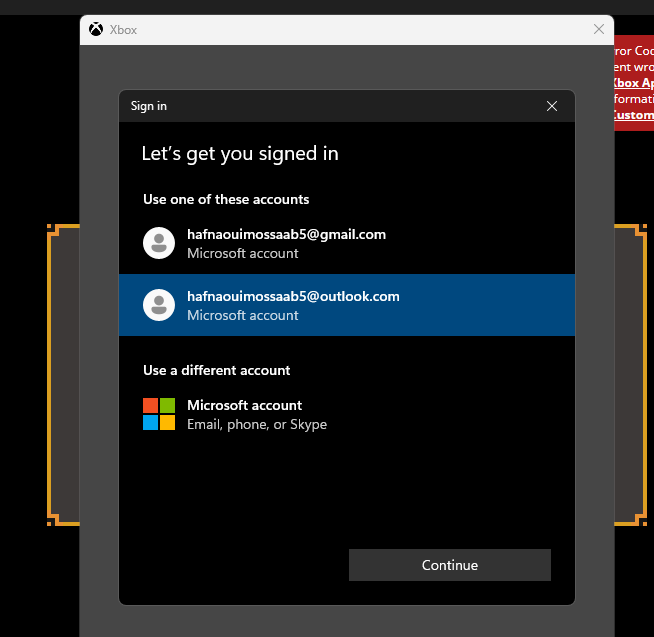654x637 pixels.
Task: Open the Custom link in red error banner
Action: coord(633,115)
